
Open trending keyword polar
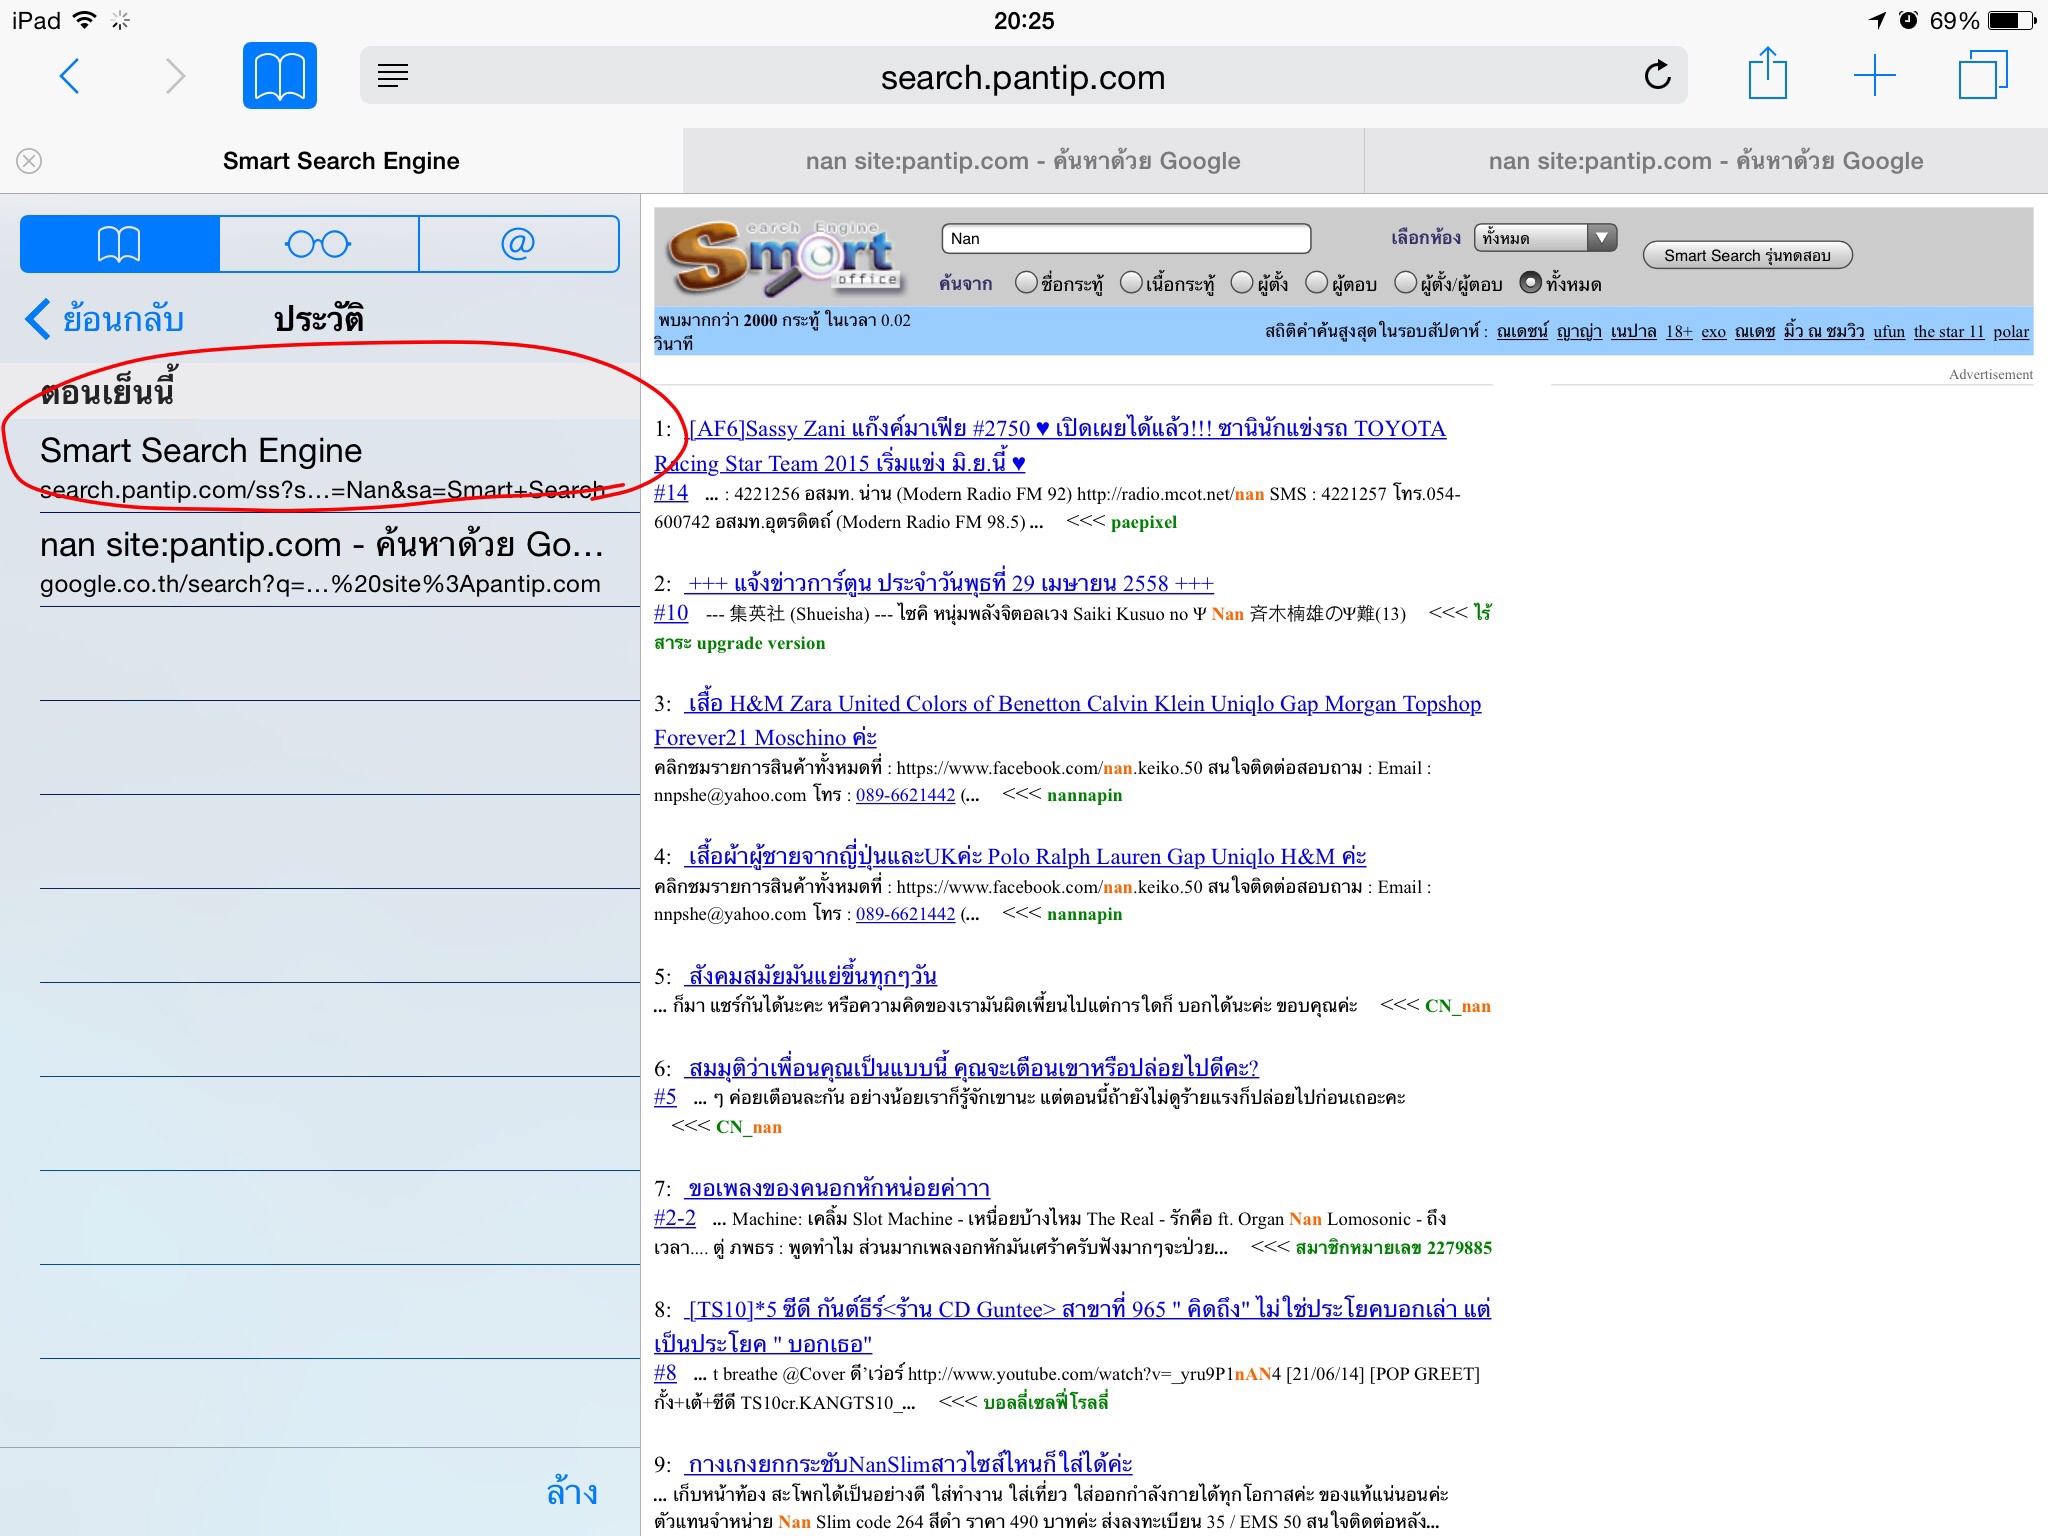pos(2011,331)
